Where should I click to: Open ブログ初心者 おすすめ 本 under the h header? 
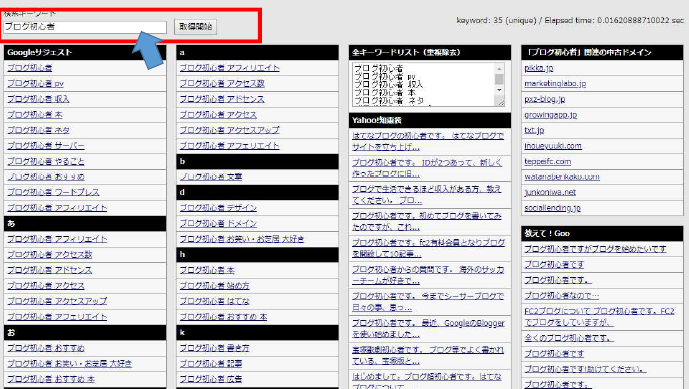tap(223, 316)
